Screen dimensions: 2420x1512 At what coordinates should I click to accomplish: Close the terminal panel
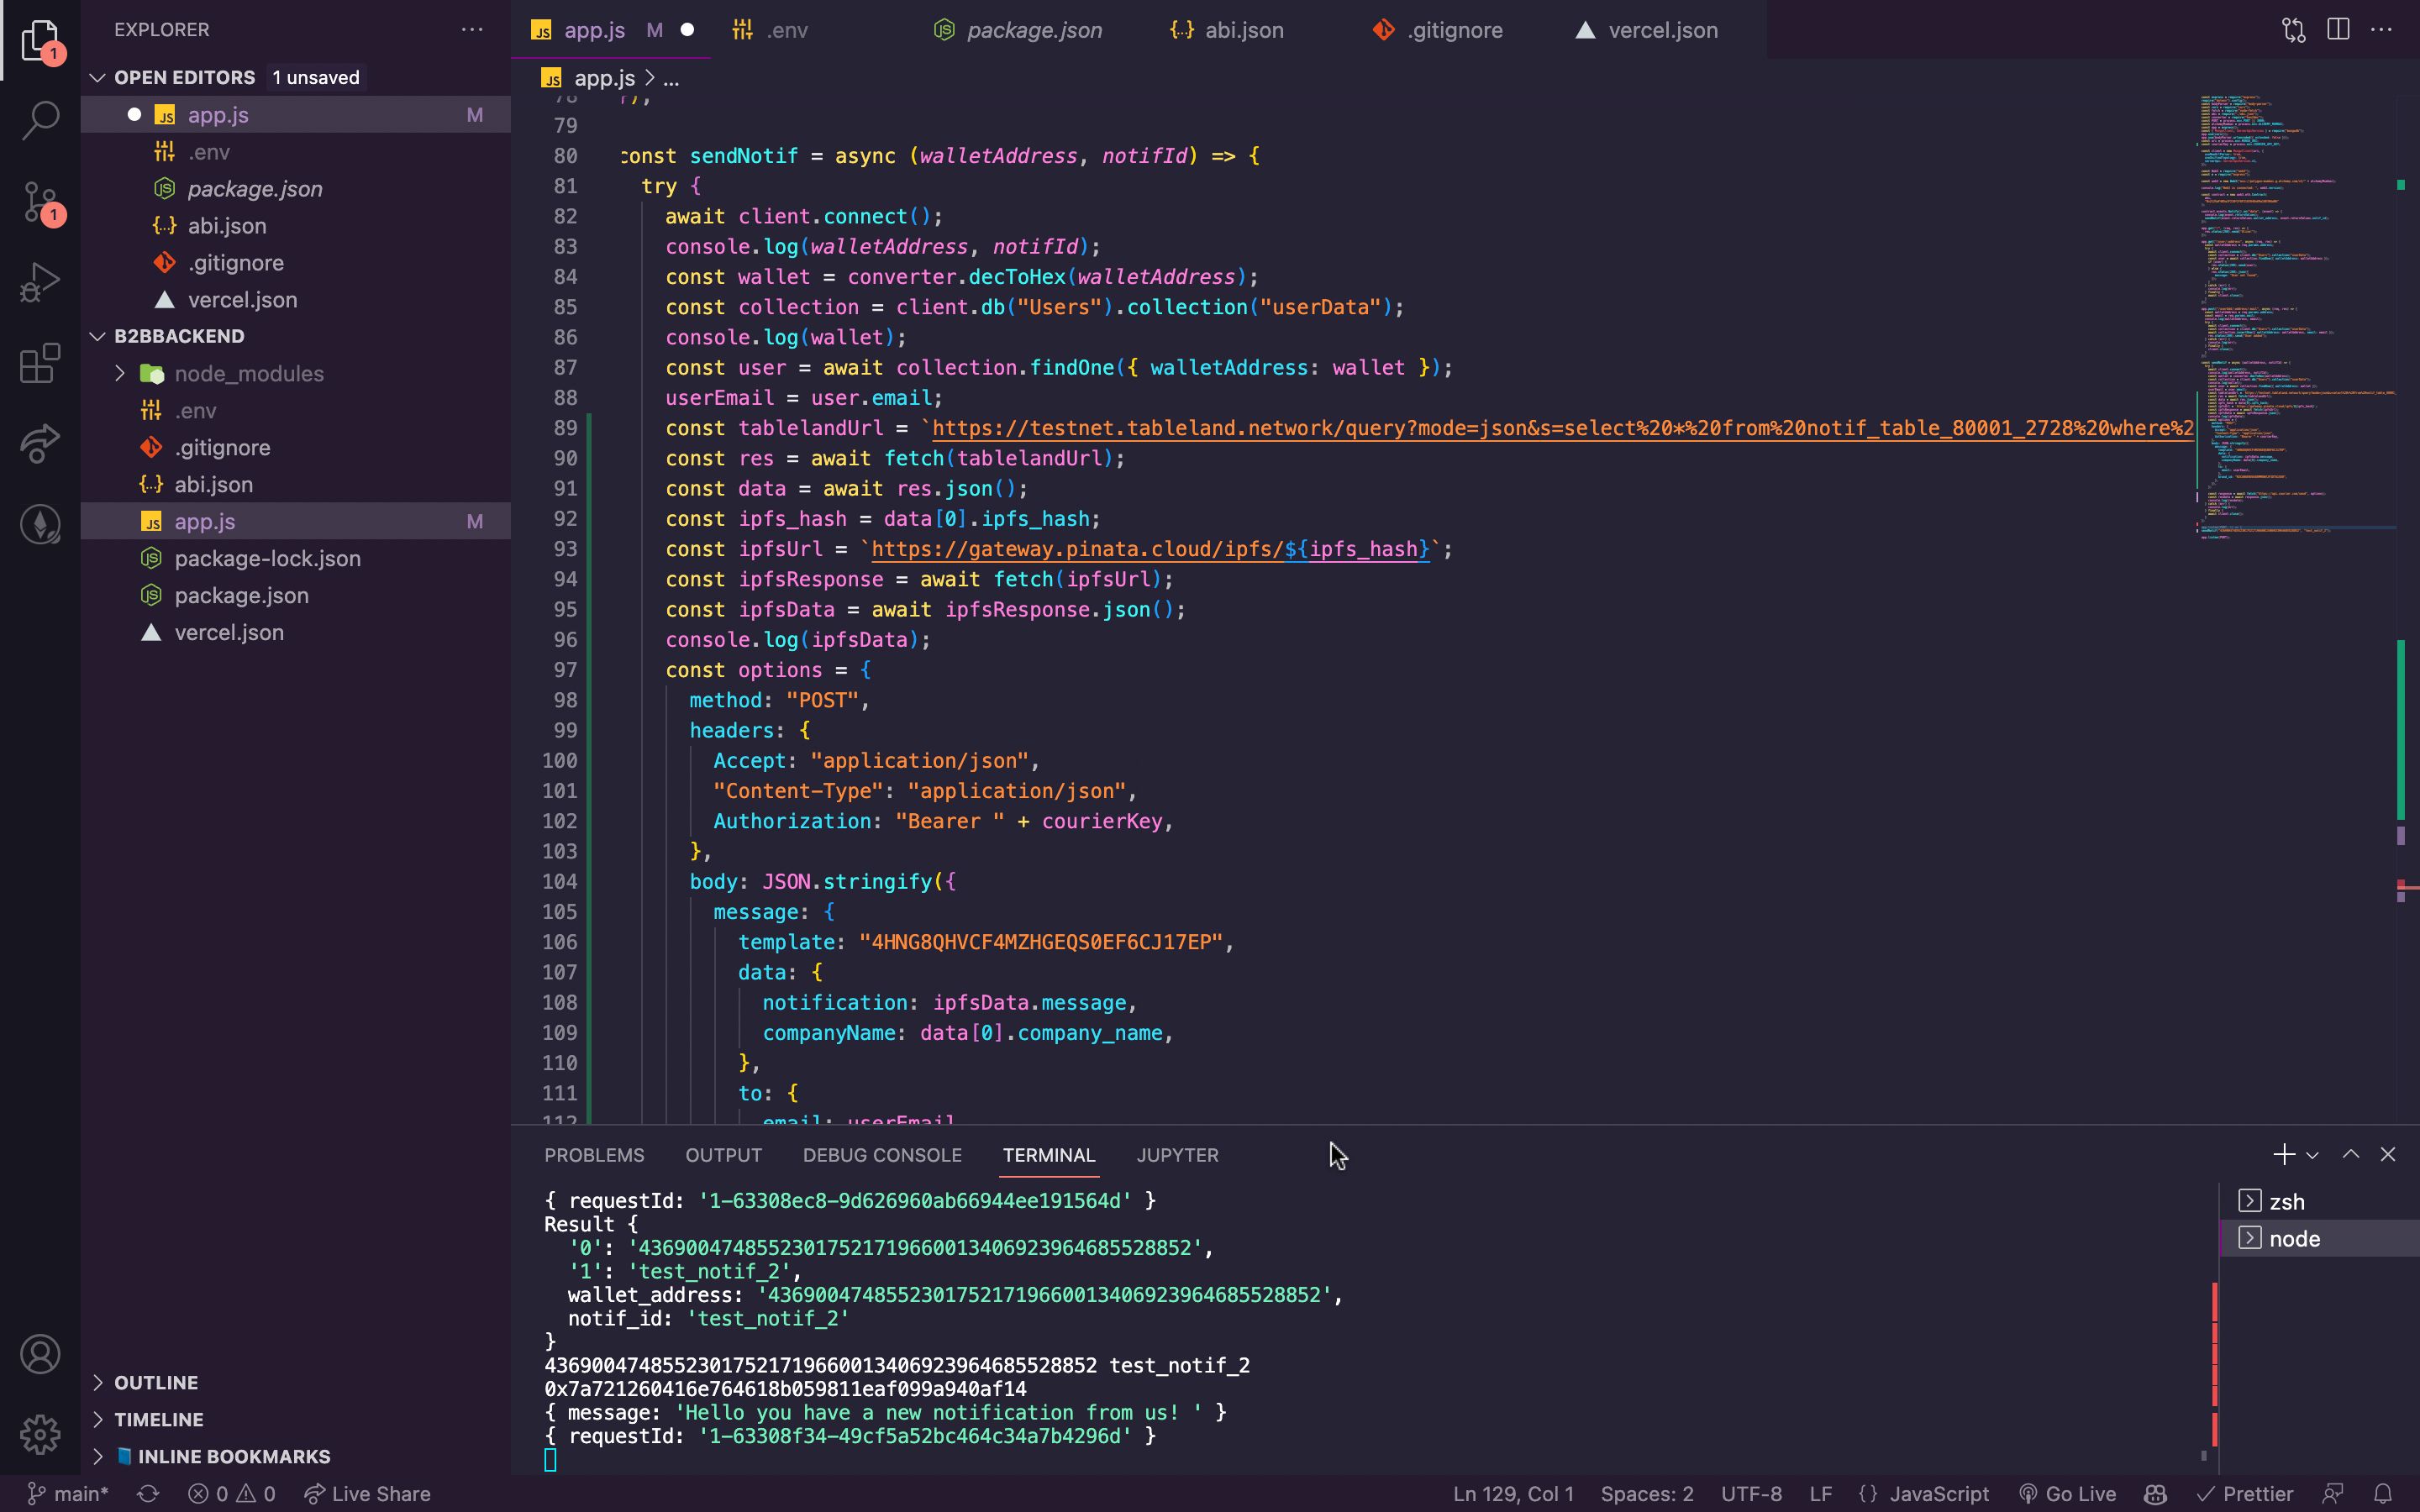2388,1155
